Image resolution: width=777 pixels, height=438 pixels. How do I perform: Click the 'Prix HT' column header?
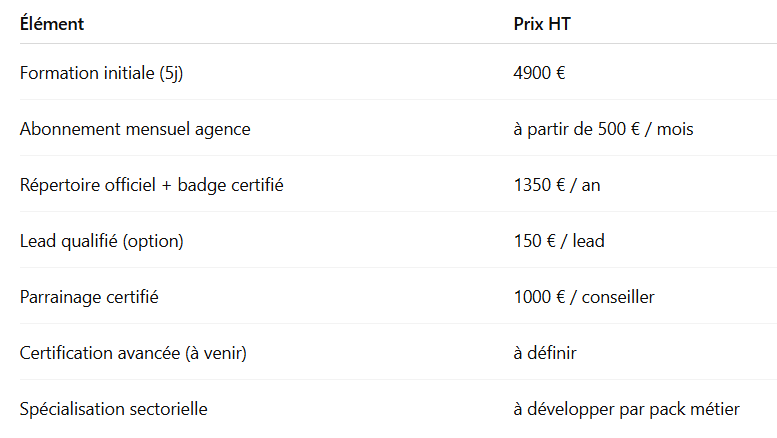click(542, 24)
